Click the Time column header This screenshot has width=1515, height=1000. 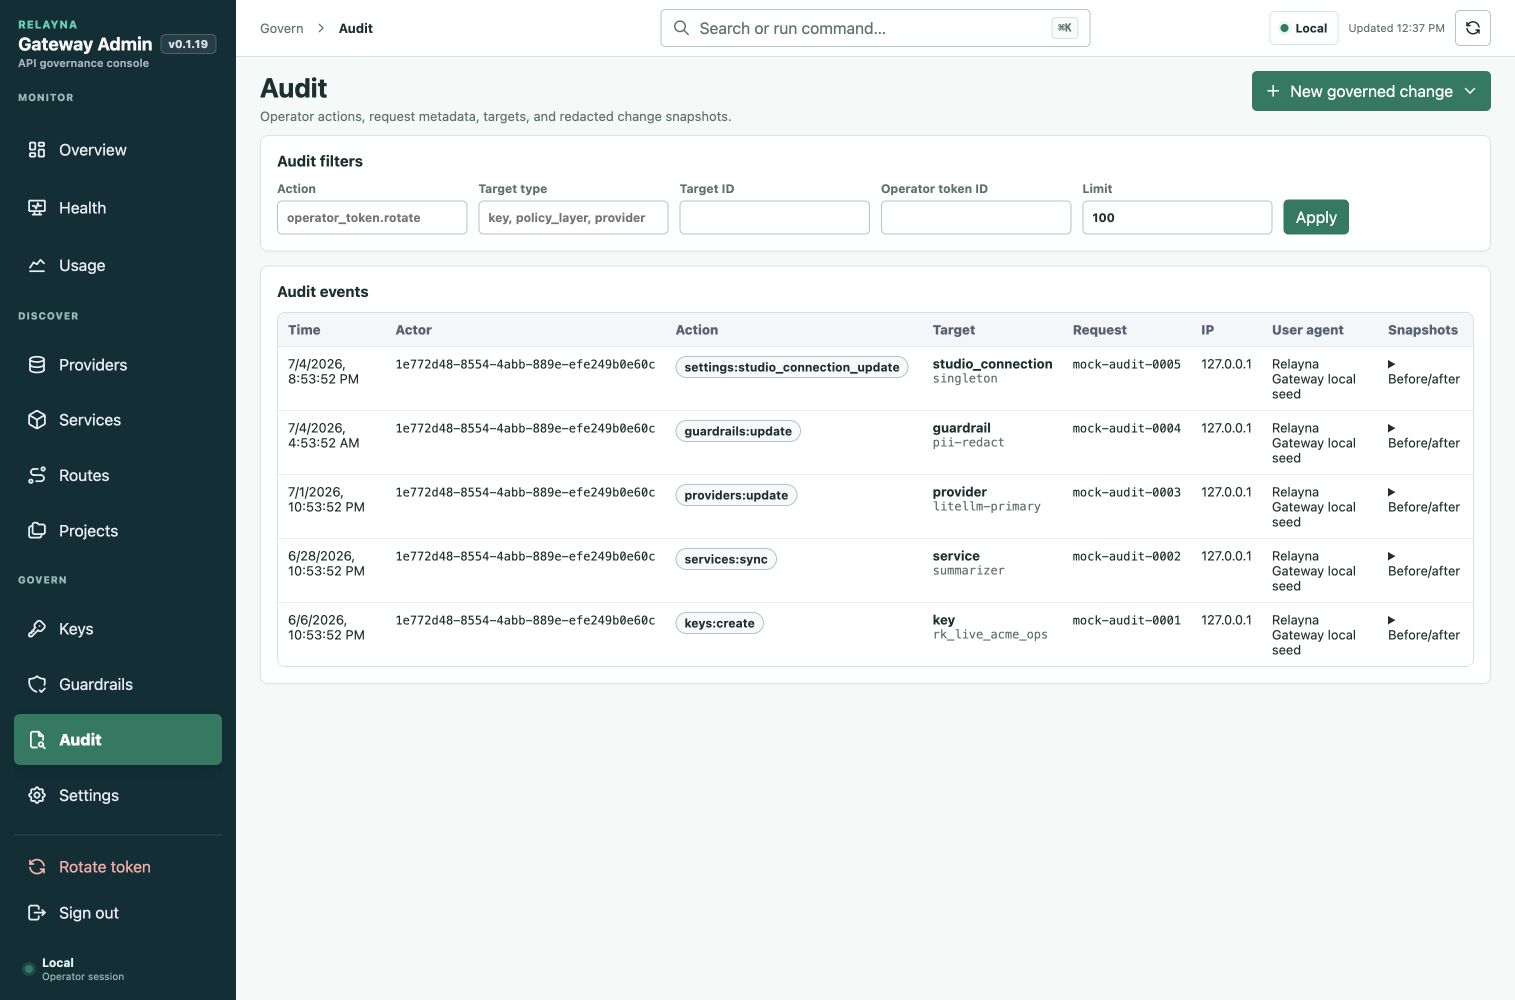pyautogui.click(x=304, y=330)
